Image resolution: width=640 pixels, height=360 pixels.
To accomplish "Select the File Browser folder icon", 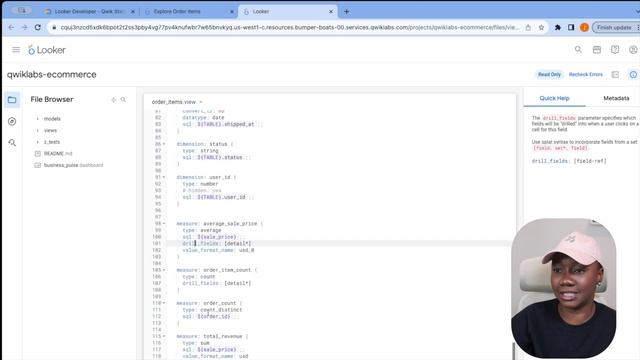I will 12,100.
